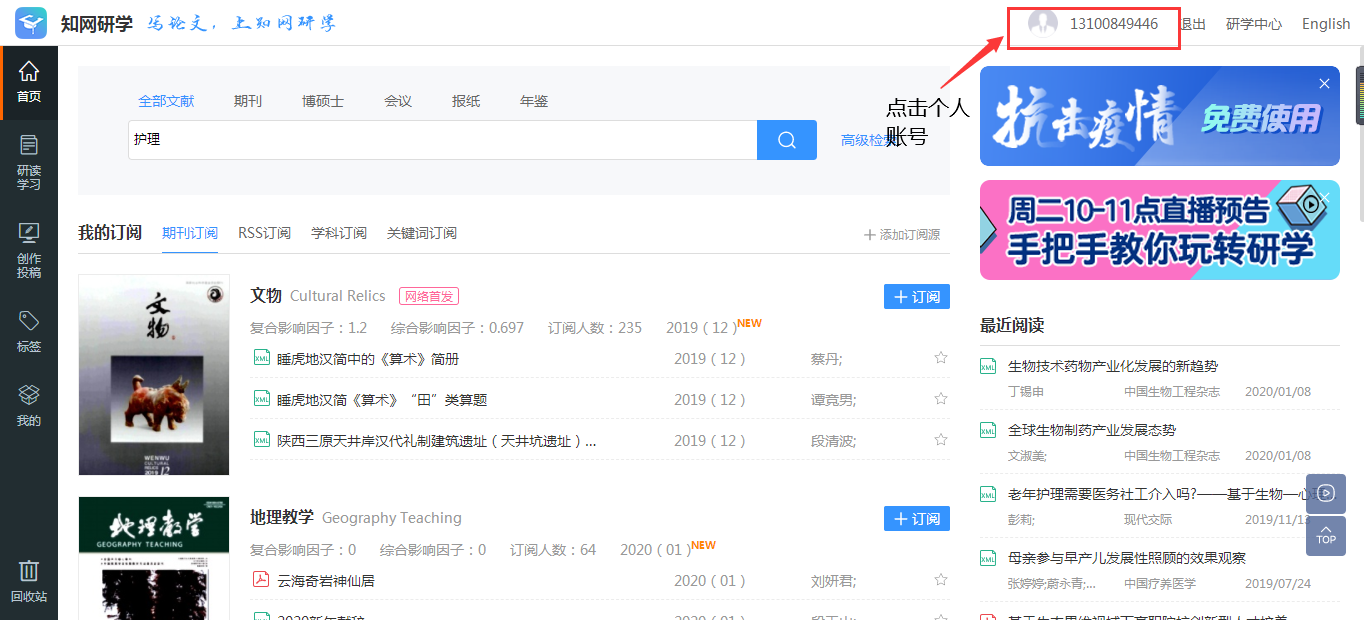Open the 文物 journal cover thumbnail
Image resolution: width=1364 pixels, height=620 pixels.
tap(154, 375)
